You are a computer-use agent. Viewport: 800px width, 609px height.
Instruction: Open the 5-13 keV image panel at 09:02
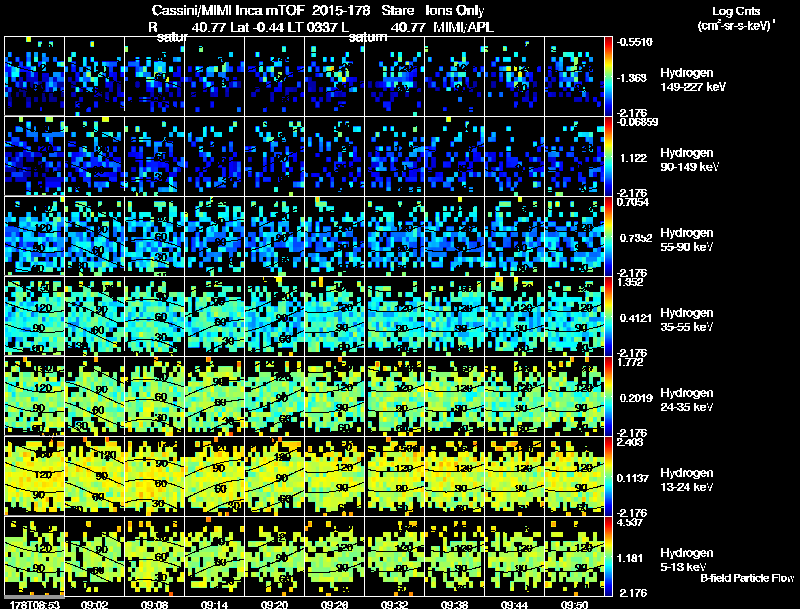[x=94, y=556]
